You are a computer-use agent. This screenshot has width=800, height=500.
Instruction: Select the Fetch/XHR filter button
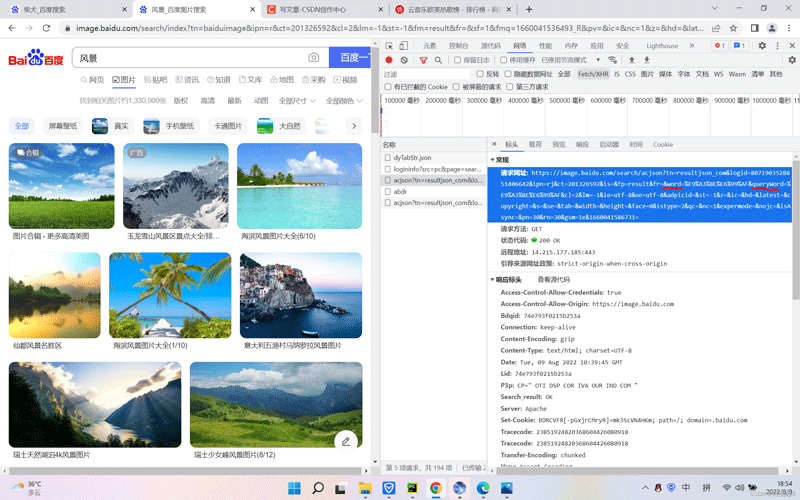click(593, 74)
